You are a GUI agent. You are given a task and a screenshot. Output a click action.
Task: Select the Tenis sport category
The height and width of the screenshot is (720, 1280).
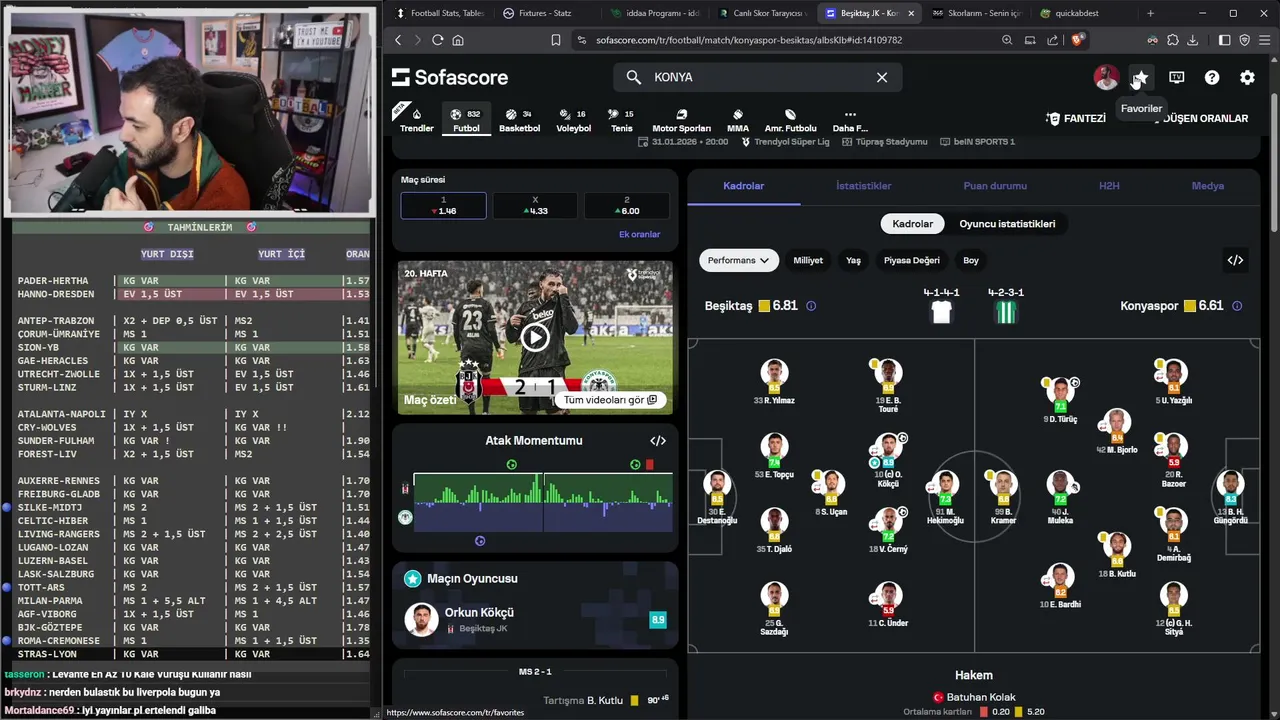click(622, 120)
